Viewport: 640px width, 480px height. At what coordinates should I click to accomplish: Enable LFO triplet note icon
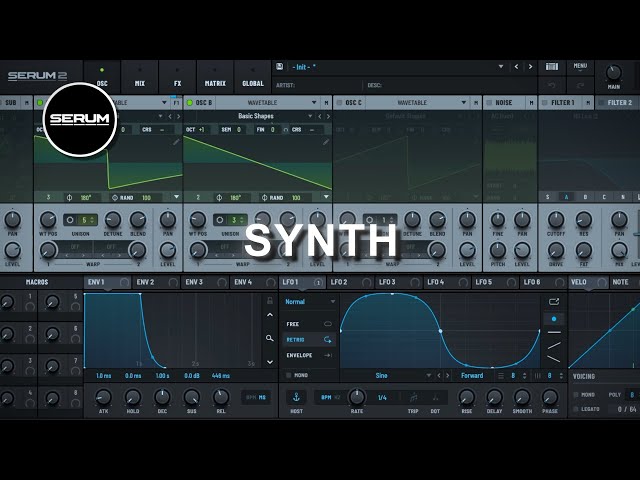click(413, 397)
